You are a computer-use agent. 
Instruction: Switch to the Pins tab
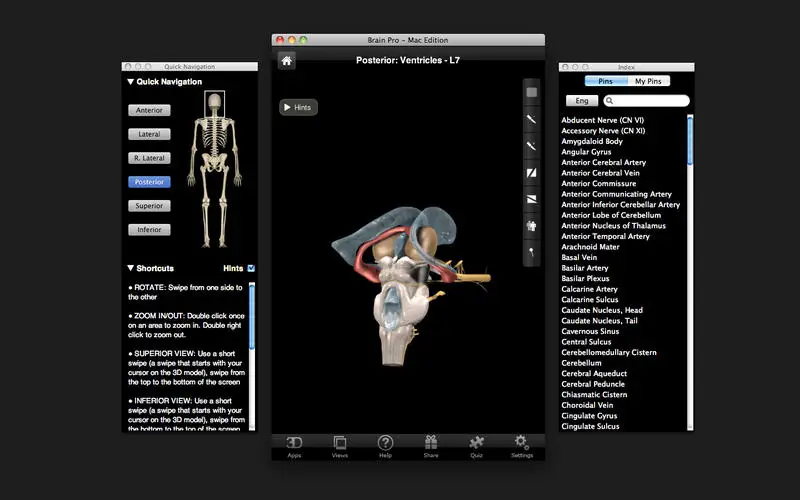(606, 81)
